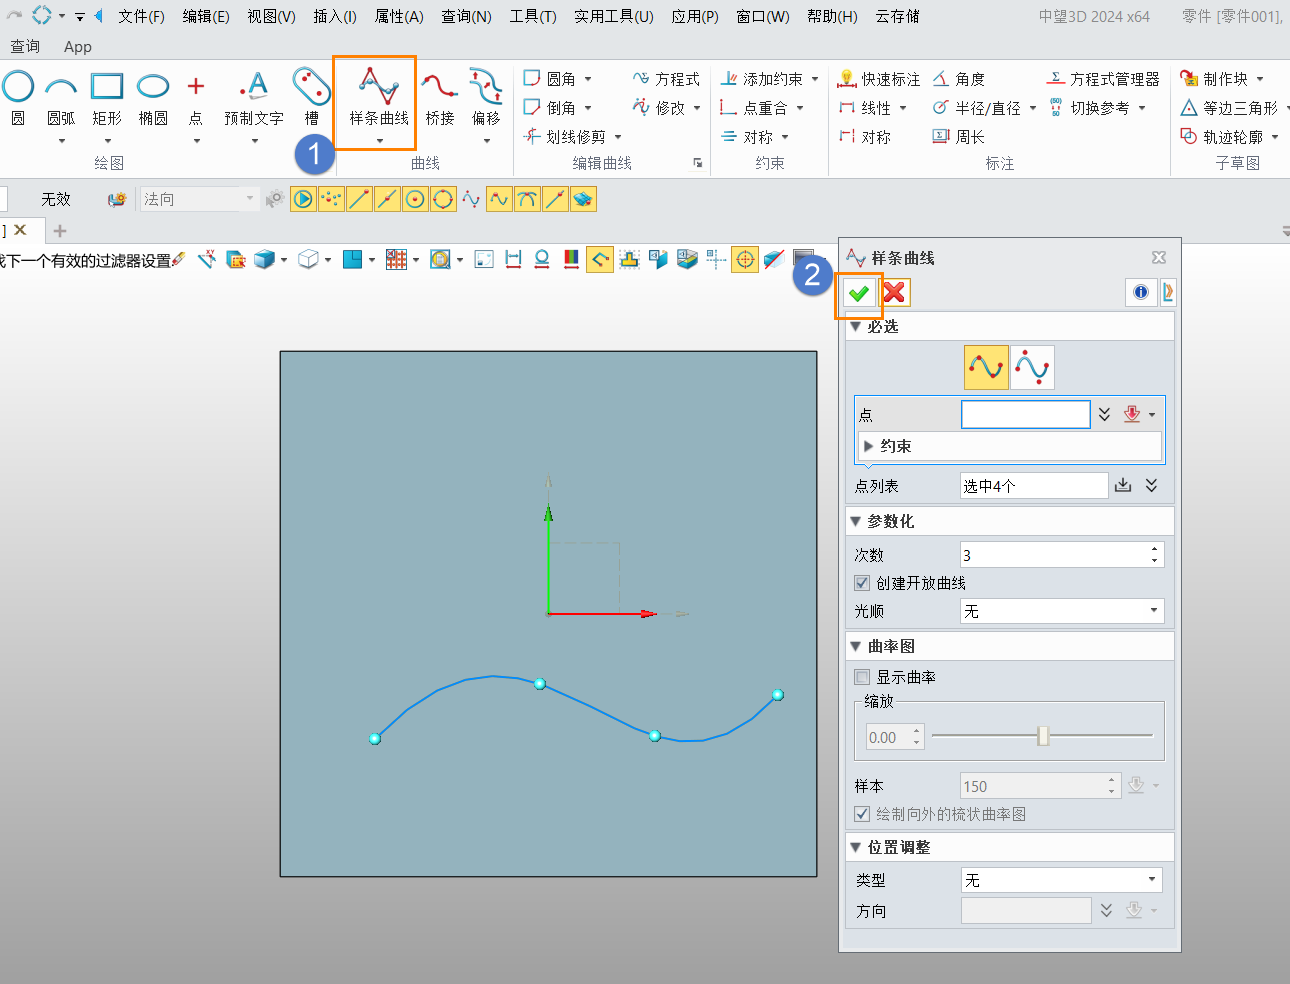This screenshot has width=1290, height=984.
Task: Open the 方程式管理器 equation manager
Action: click(x=1104, y=79)
